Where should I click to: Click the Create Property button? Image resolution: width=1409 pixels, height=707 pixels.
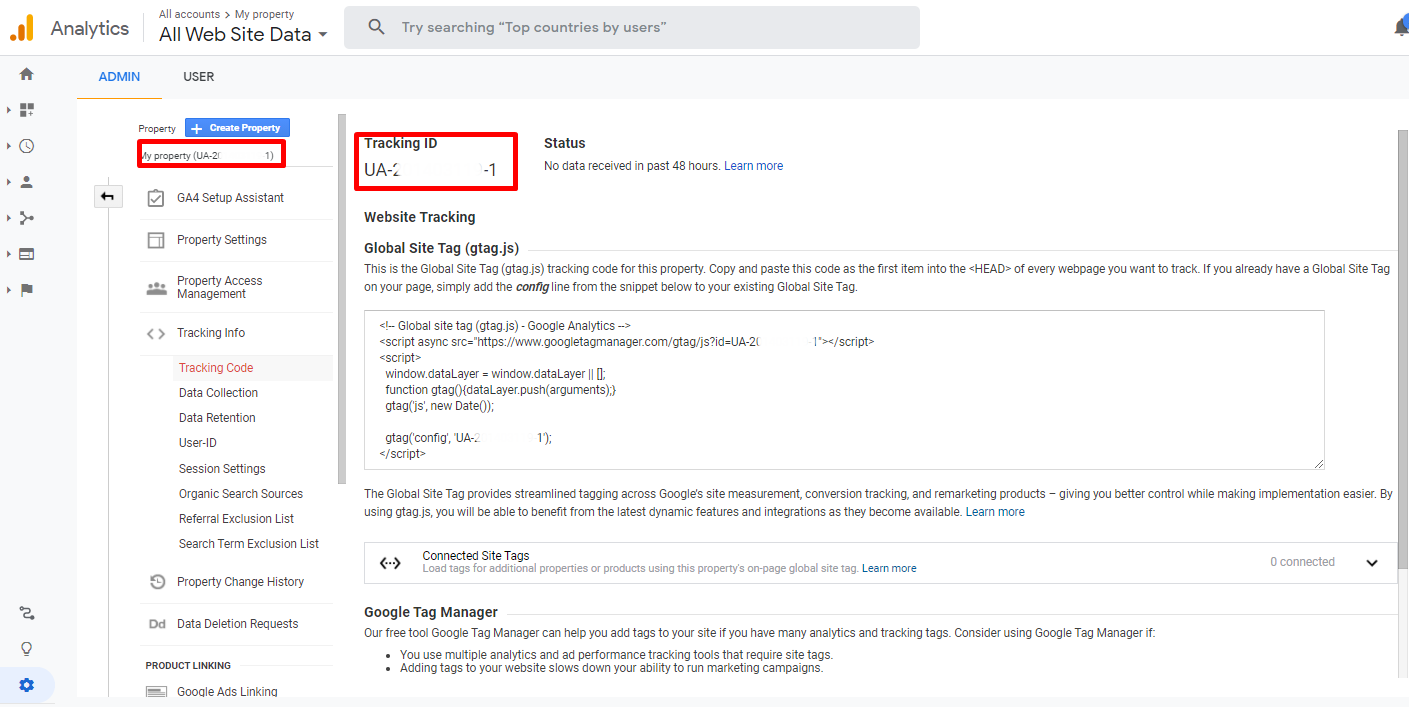pos(237,128)
